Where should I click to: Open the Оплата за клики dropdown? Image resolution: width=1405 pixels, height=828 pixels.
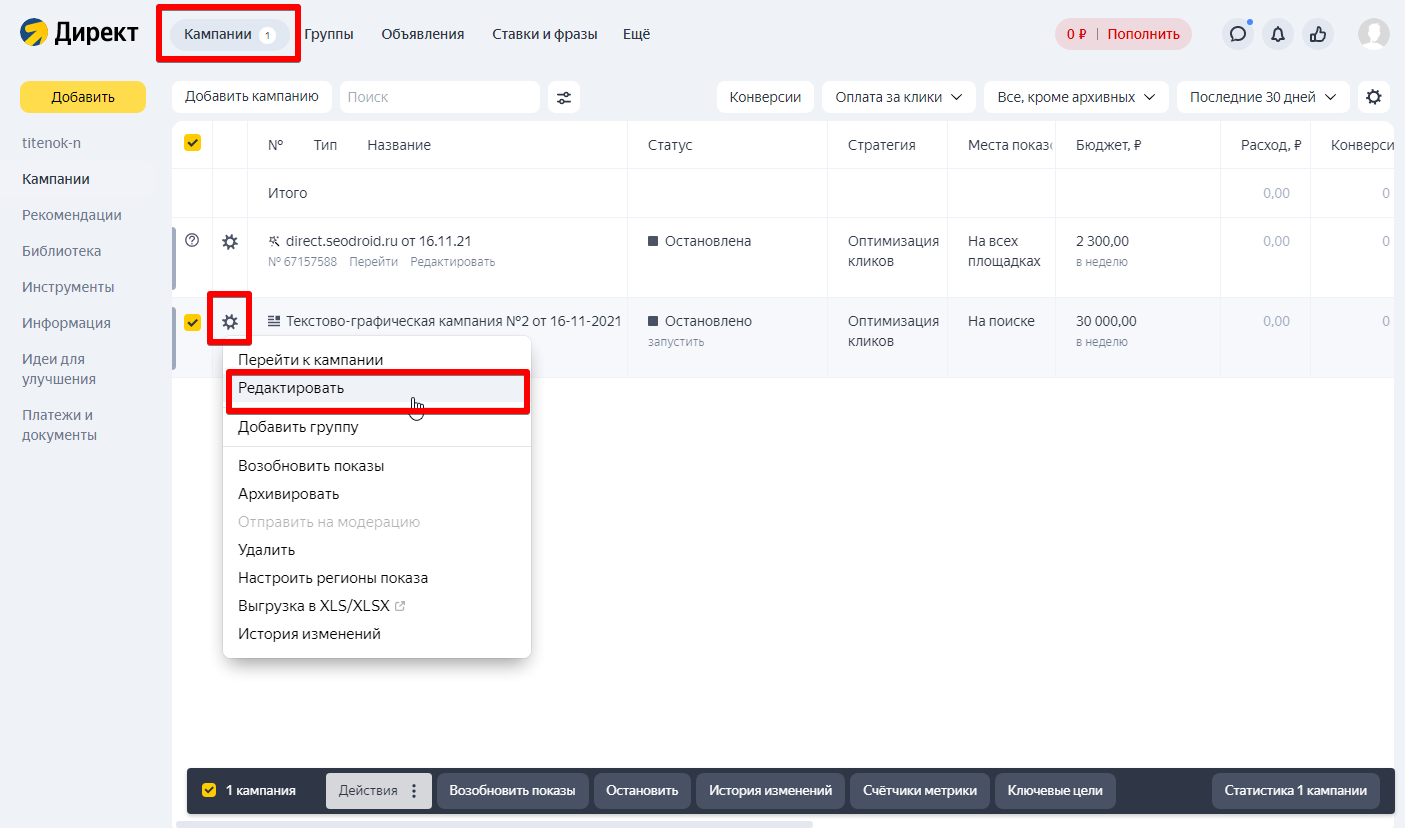coord(898,97)
